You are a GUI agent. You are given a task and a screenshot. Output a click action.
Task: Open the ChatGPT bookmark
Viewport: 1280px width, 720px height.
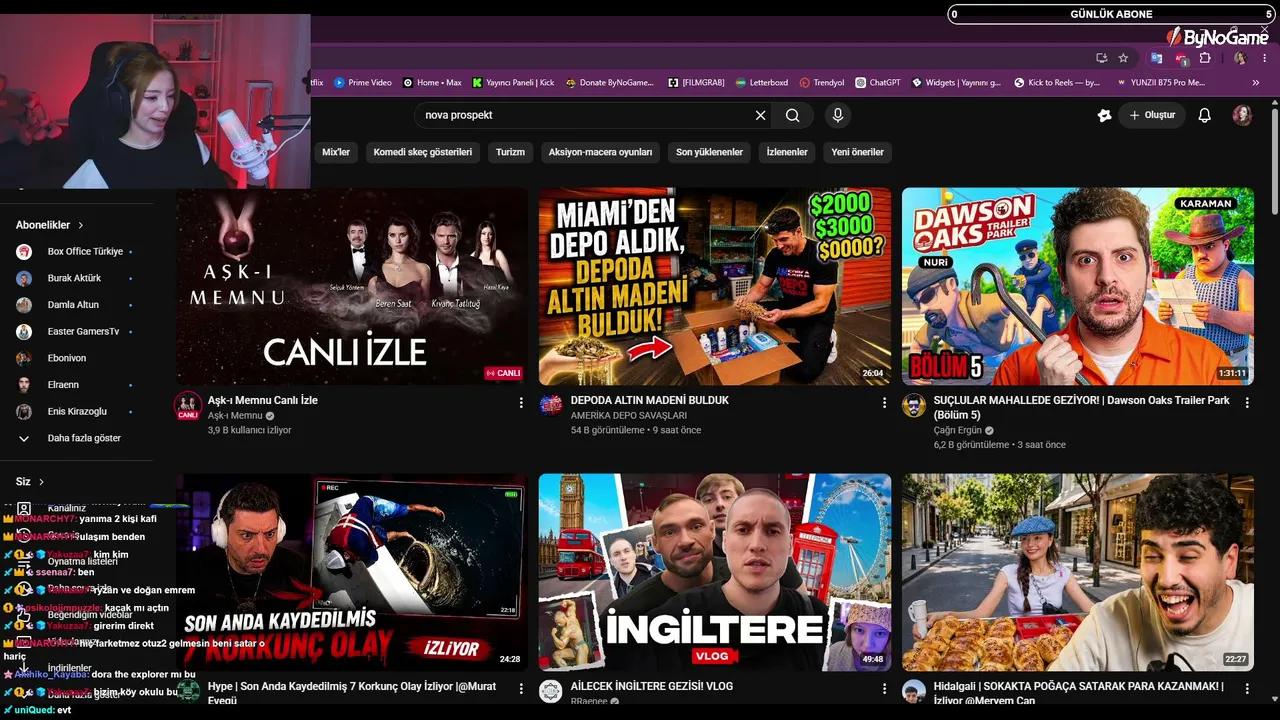(877, 83)
